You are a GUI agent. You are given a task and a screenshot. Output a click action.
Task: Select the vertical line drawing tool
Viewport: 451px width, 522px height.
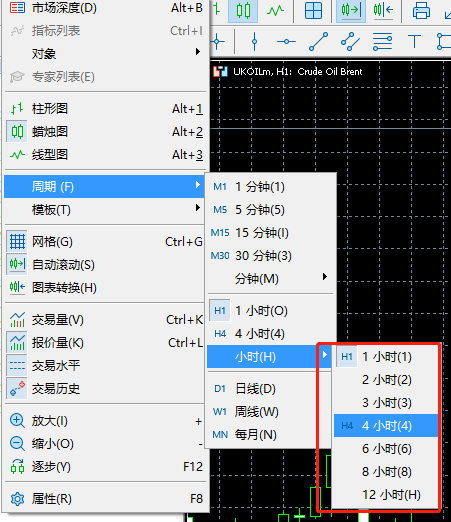click(254, 42)
